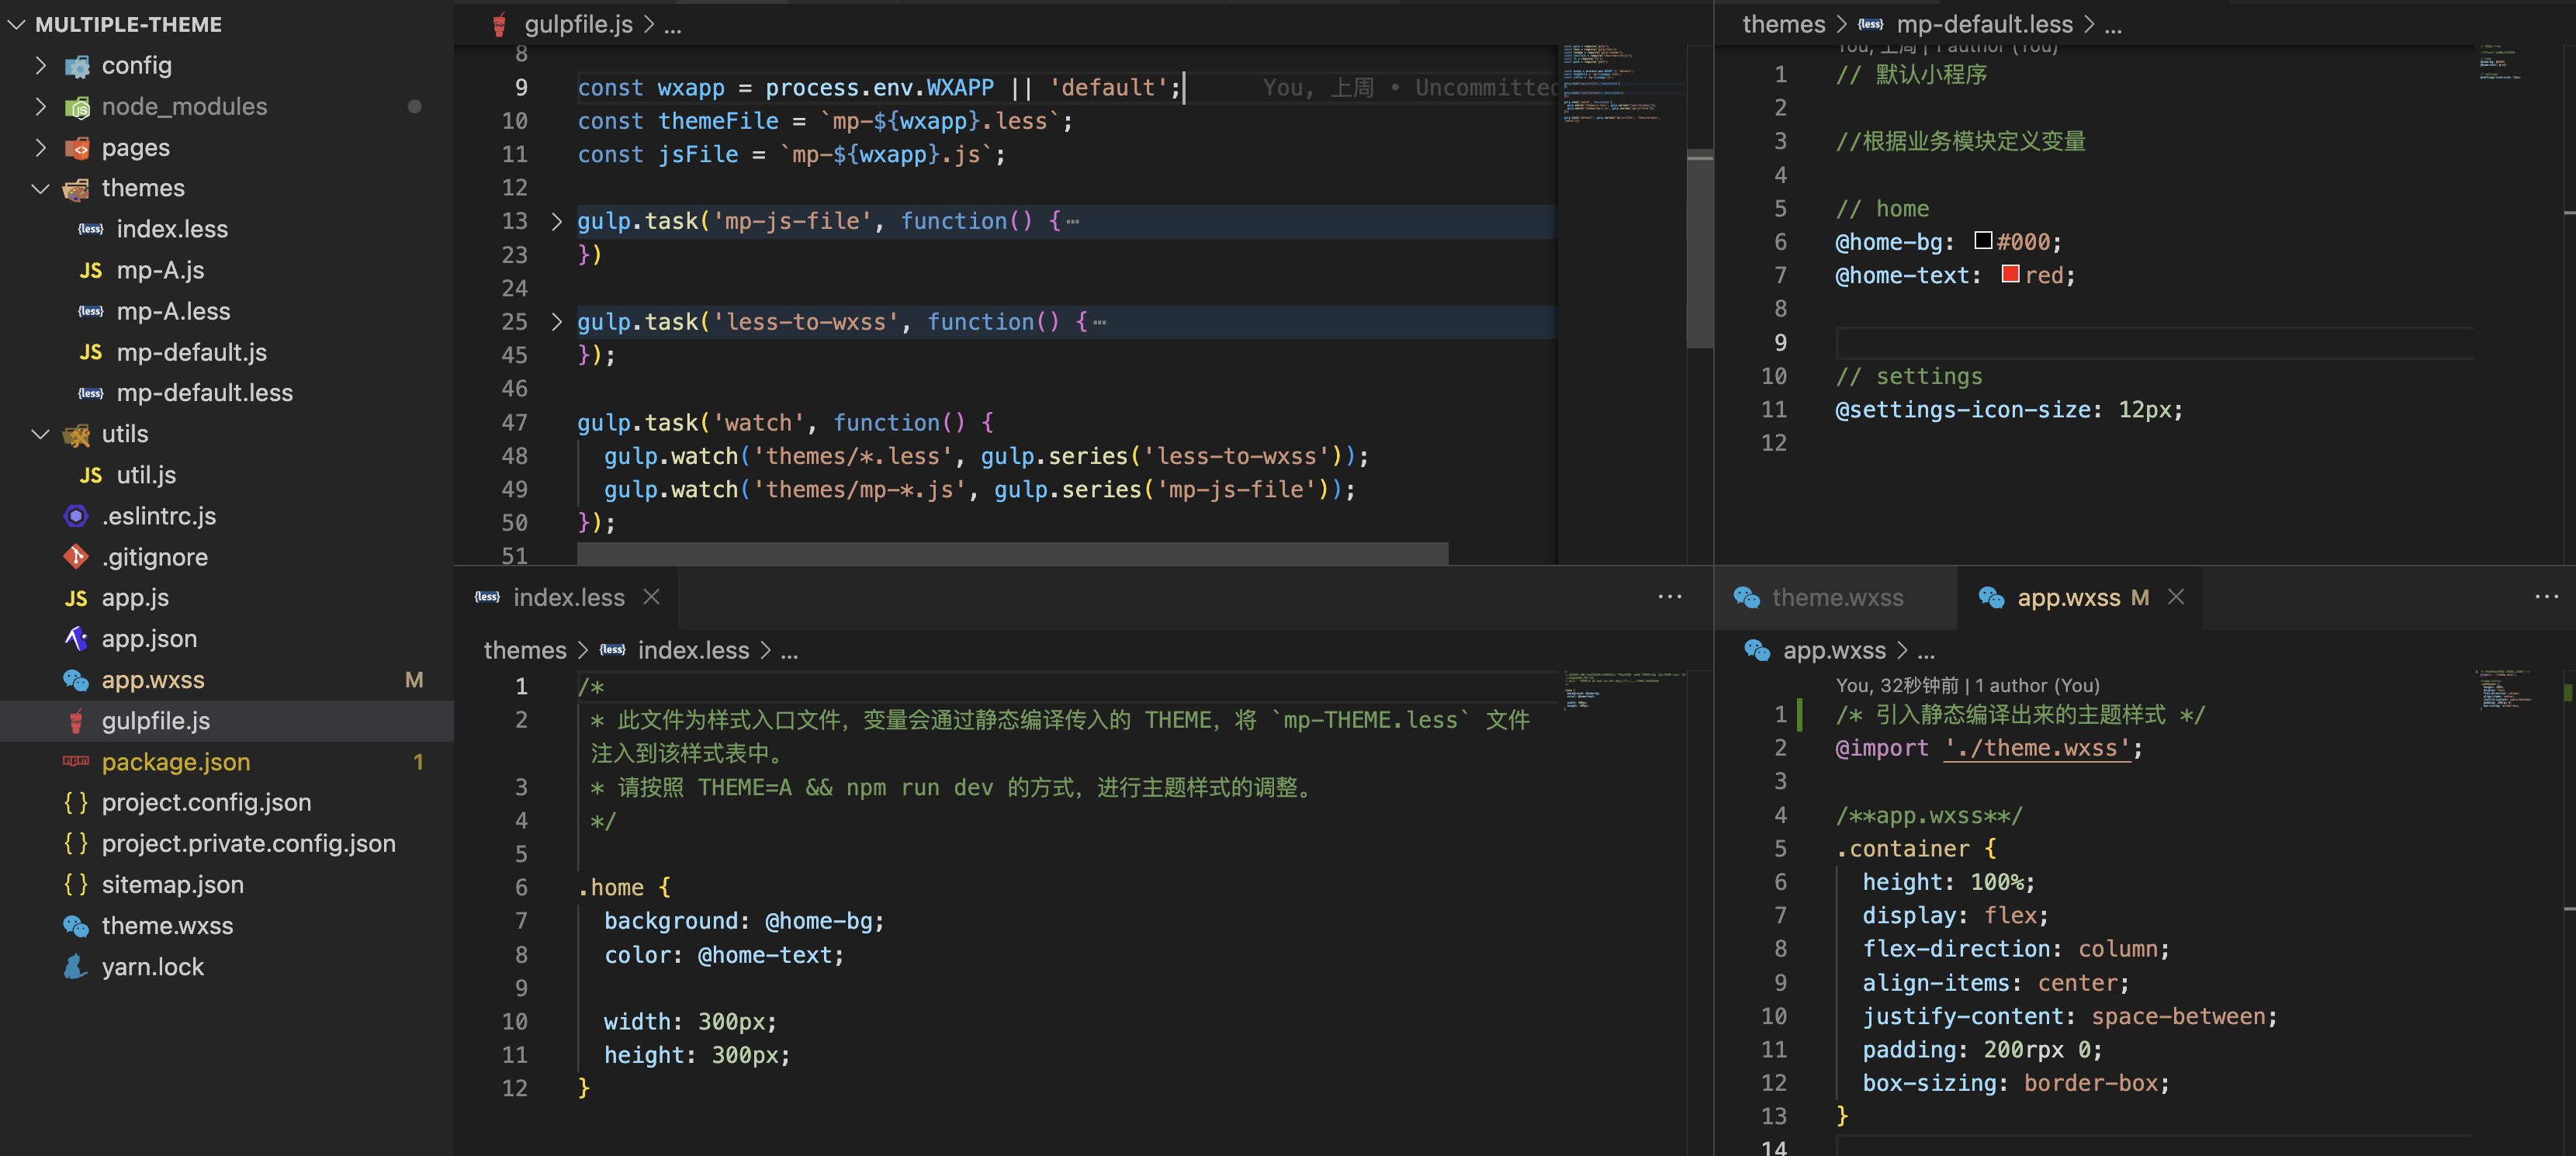Open the red color swatch for @home-text

coord(2010,274)
